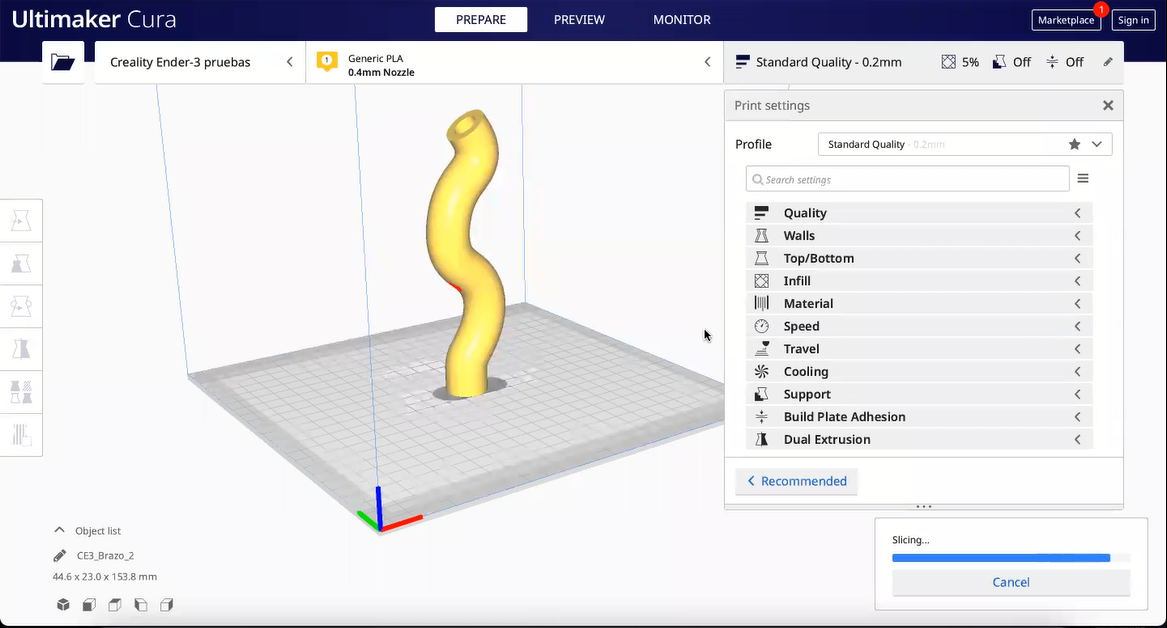
Task: Select the Support Blocker tool
Action: click(21, 434)
